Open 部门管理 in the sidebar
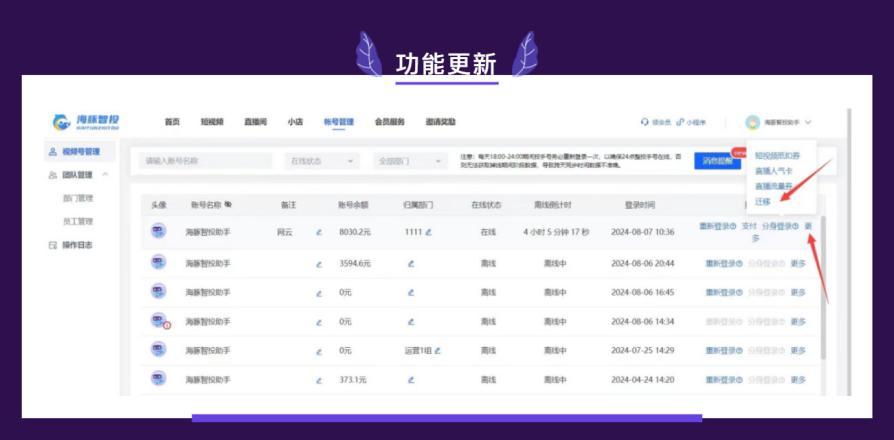The height and width of the screenshot is (440, 894). 78,198
